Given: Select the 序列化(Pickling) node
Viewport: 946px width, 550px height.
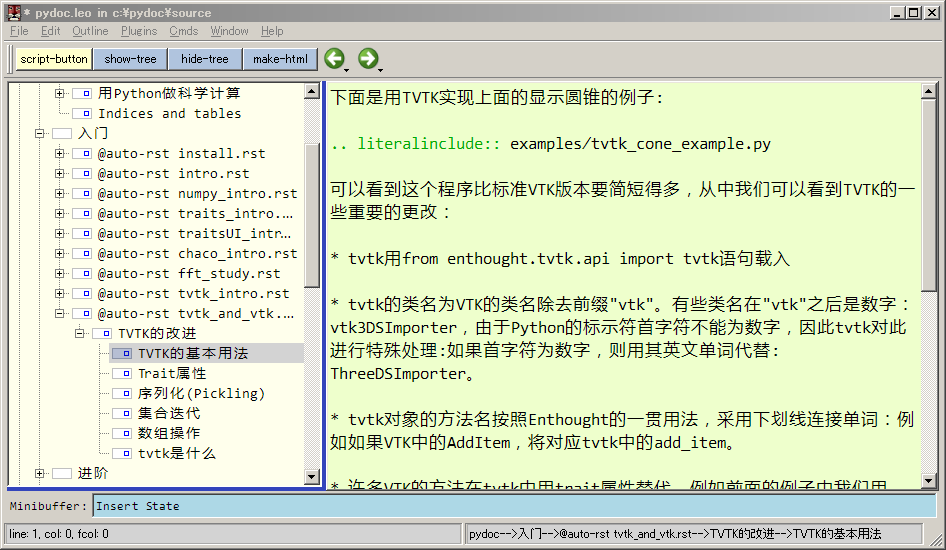Looking at the screenshot, I should tap(202, 394).
